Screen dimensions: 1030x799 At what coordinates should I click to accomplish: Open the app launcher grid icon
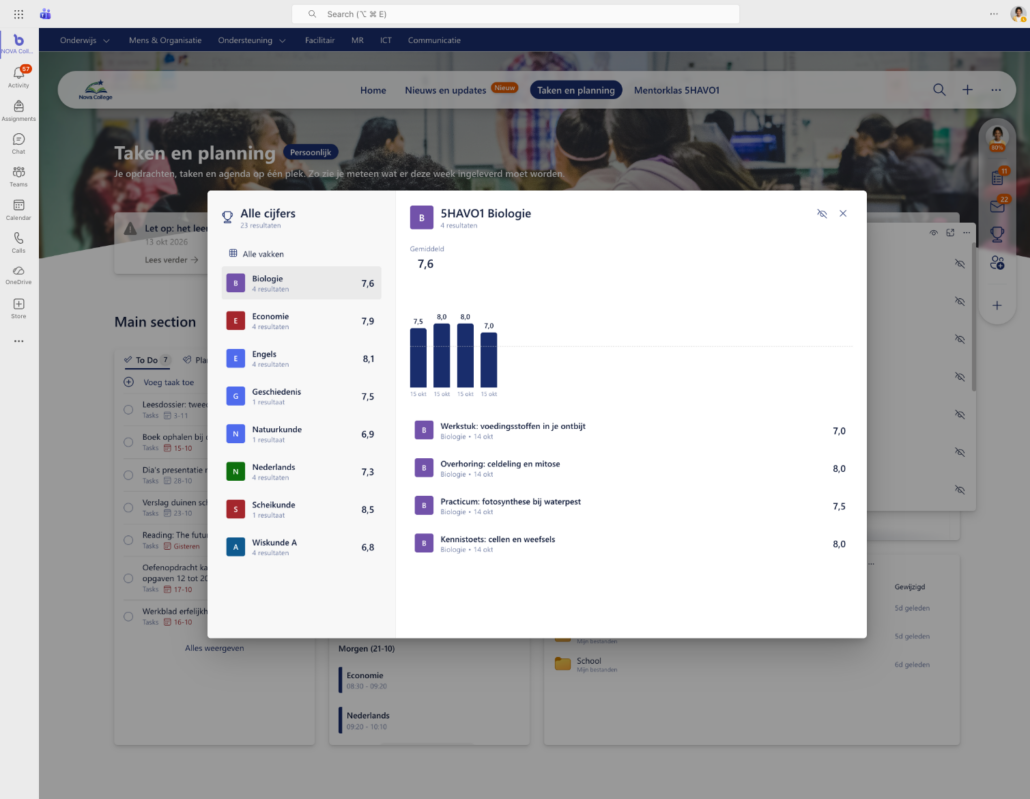pyautogui.click(x=18, y=14)
